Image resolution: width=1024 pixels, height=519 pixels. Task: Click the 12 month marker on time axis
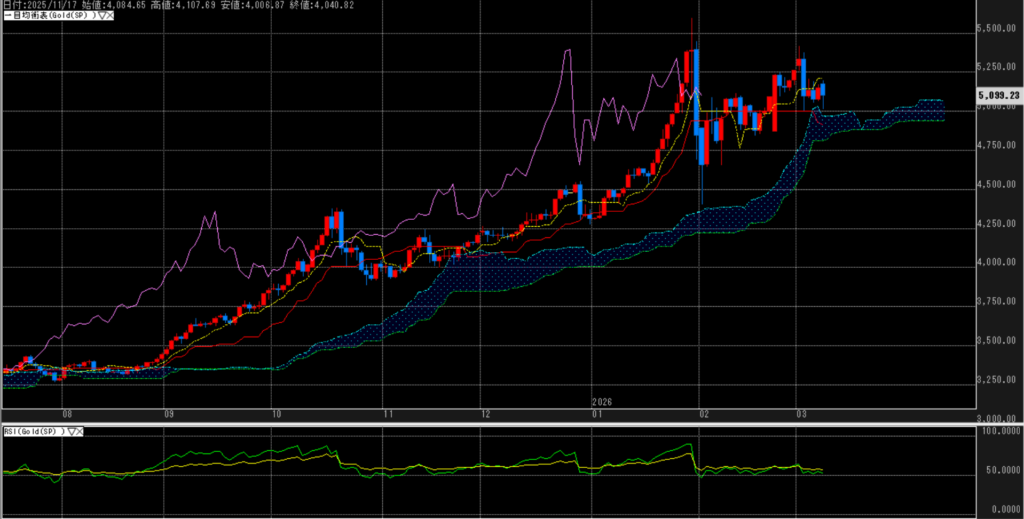485,412
